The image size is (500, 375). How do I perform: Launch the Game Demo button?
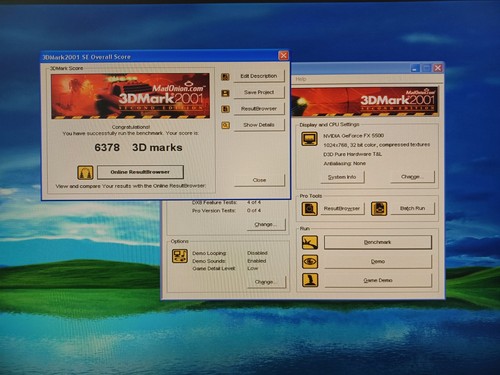tap(378, 280)
